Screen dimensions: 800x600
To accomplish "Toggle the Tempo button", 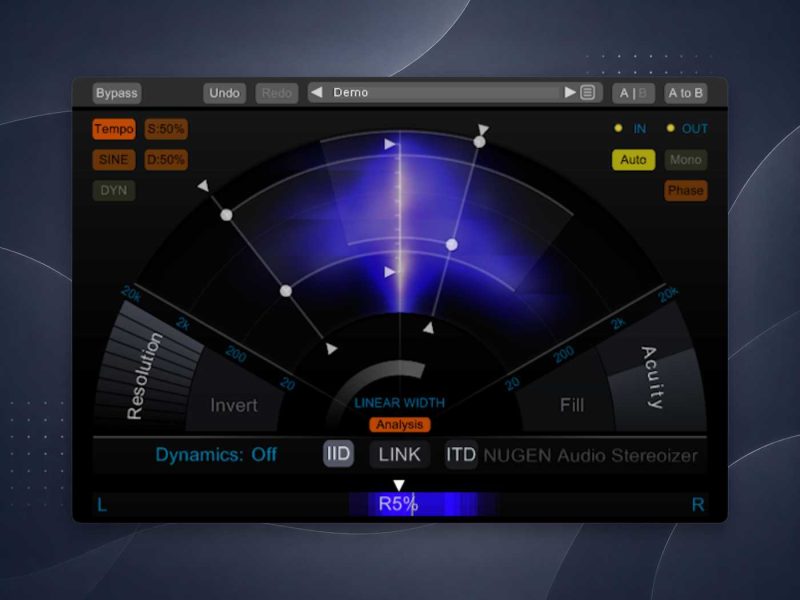I will 114,129.
